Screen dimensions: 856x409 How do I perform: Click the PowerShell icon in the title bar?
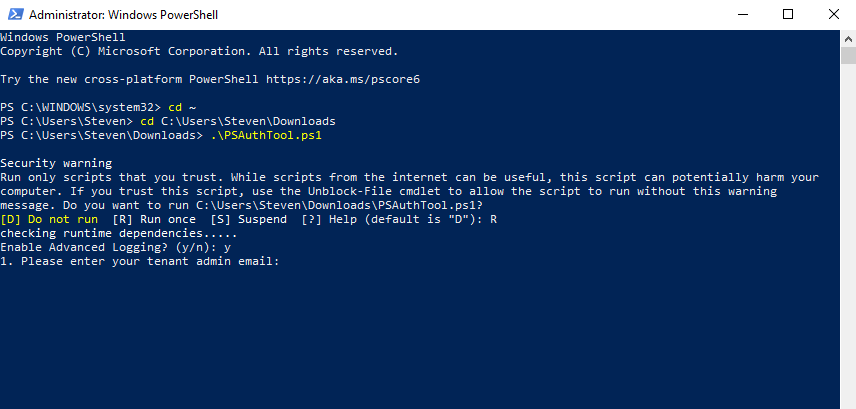pyautogui.click(x=13, y=15)
